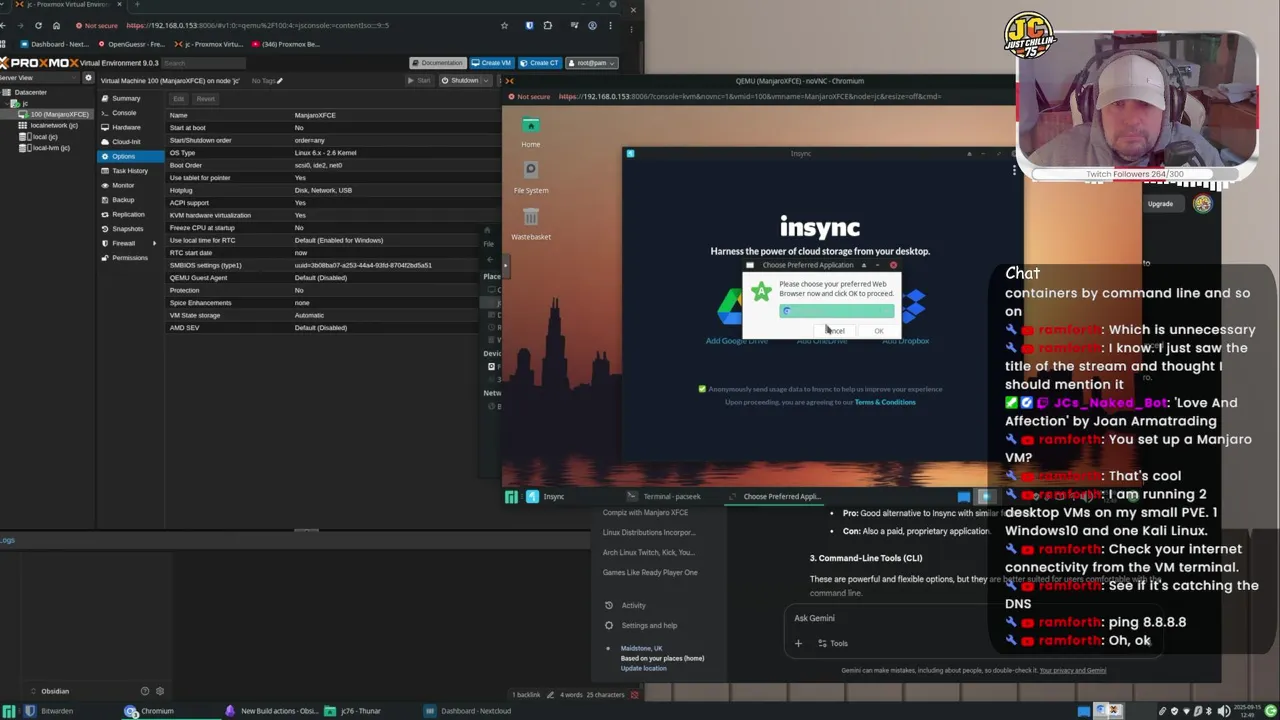The width and height of the screenshot is (1280, 720).
Task: Click OK in Choose Preferred Application dialog
Action: tap(879, 331)
